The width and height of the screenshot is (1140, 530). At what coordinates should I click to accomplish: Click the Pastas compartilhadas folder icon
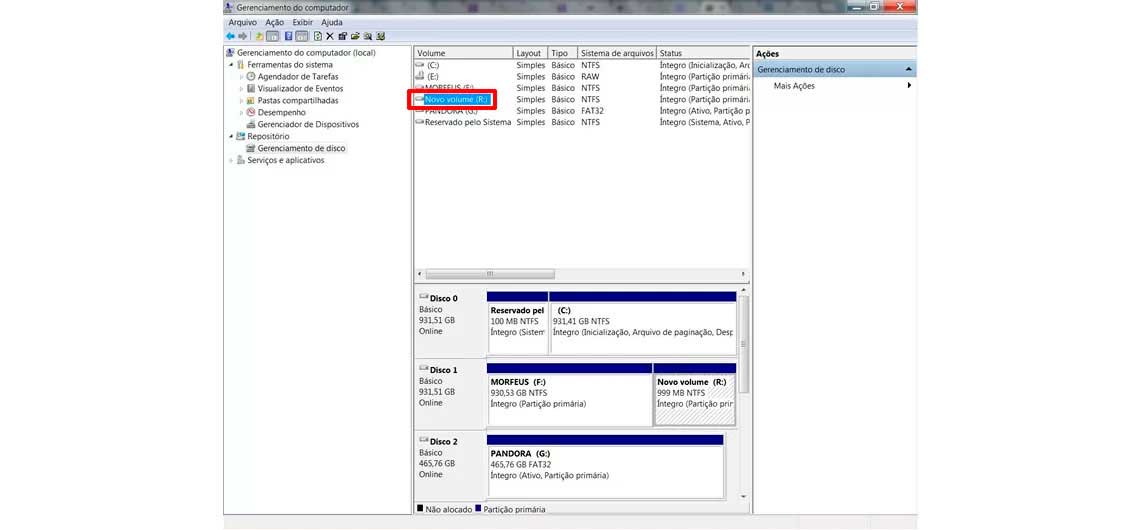[x=251, y=100]
